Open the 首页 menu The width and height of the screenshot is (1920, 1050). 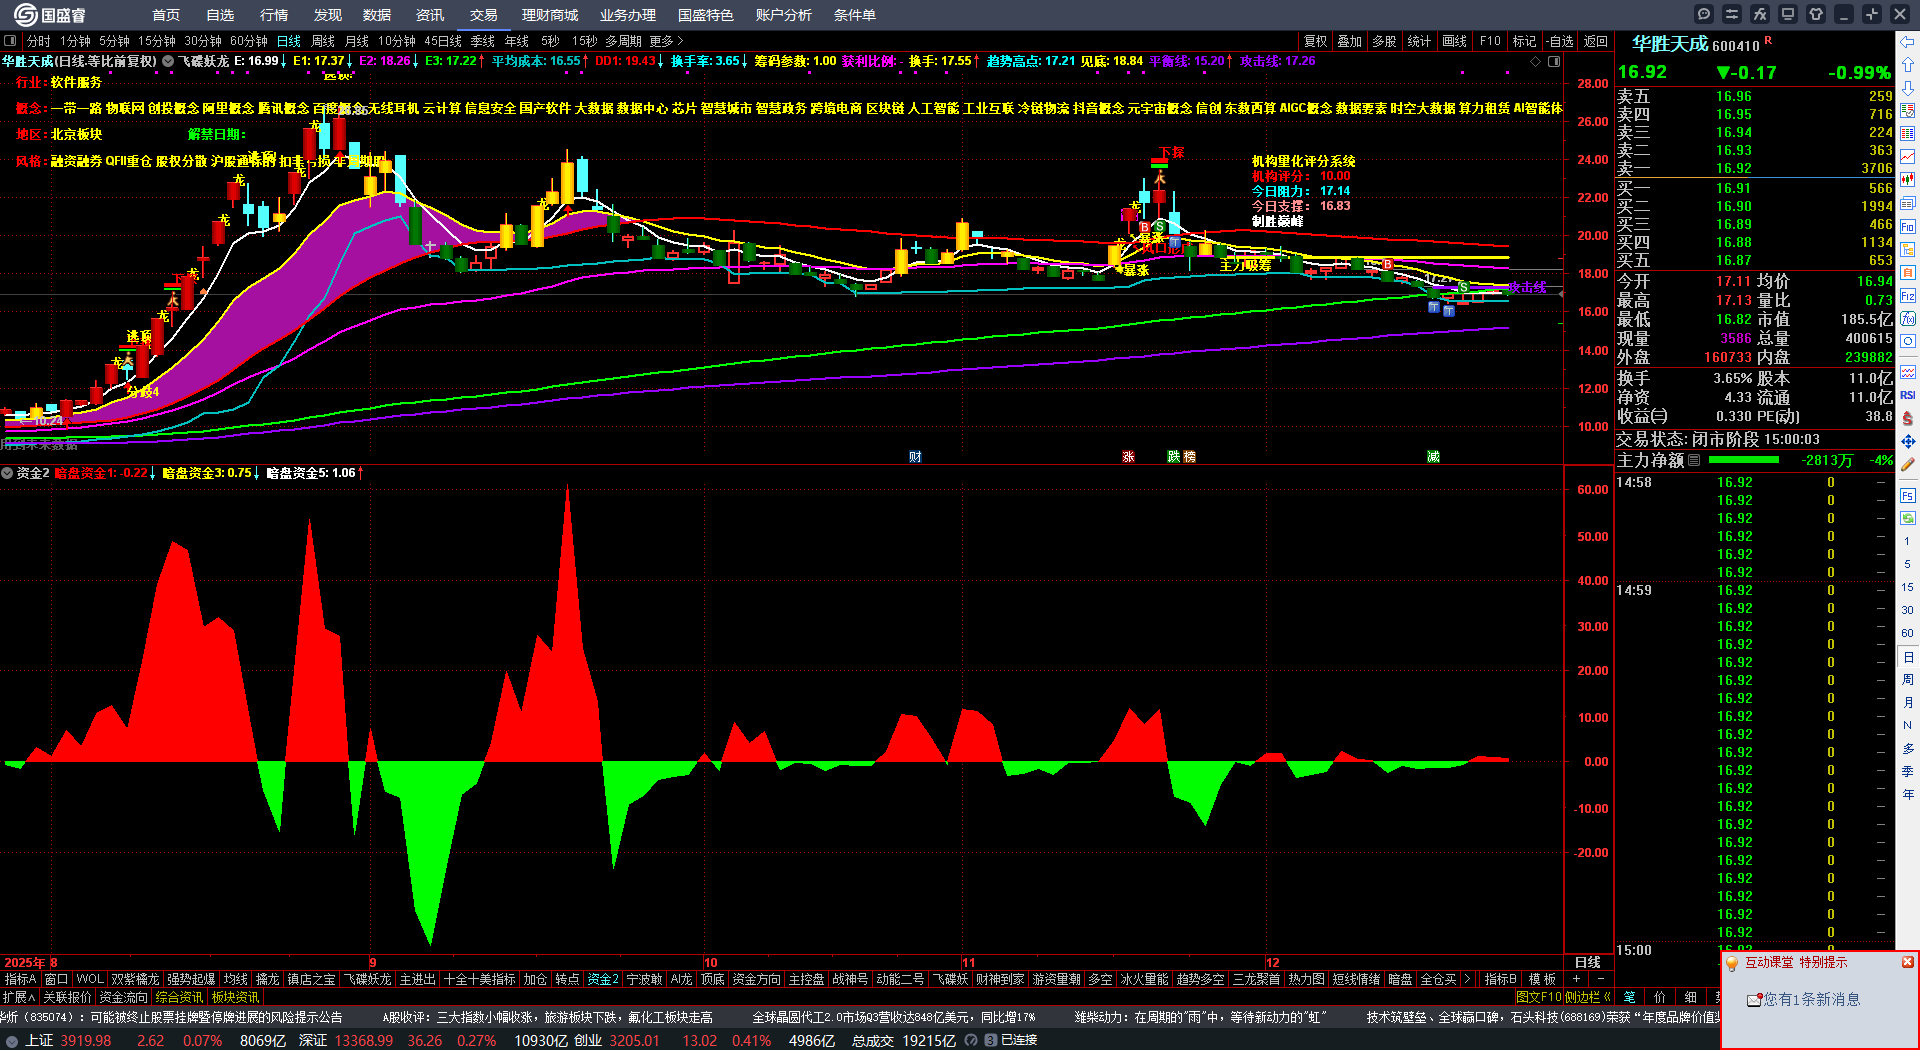pyautogui.click(x=166, y=15)
